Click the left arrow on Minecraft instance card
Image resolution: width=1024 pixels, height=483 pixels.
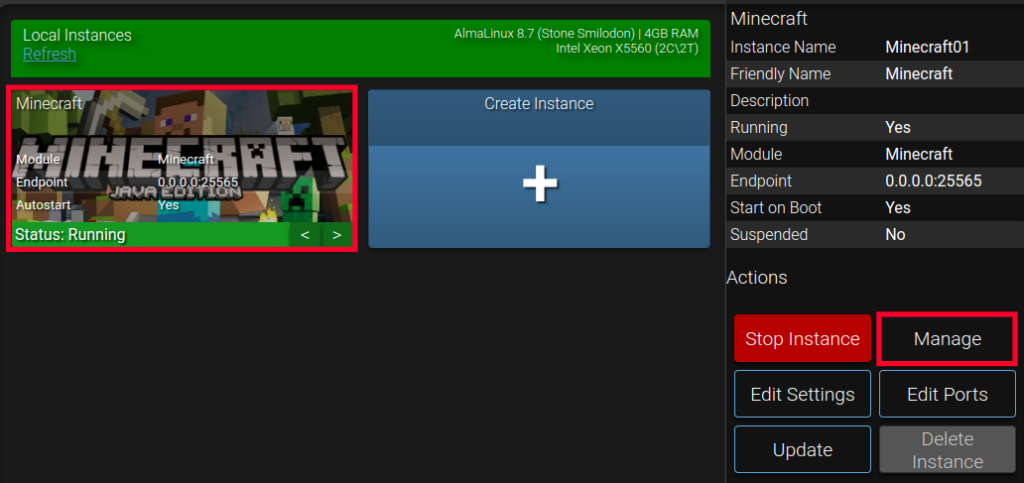point(305,235)
